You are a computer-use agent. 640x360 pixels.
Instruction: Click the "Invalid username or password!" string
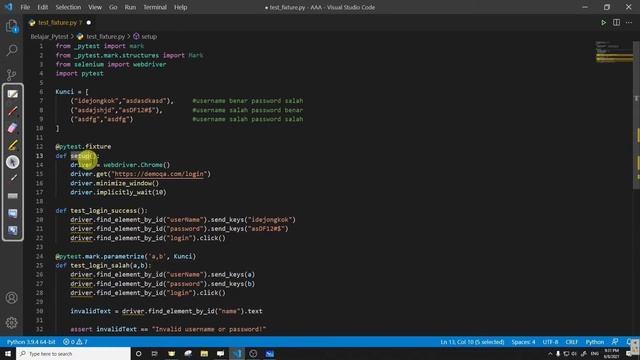tap(209, 329)
